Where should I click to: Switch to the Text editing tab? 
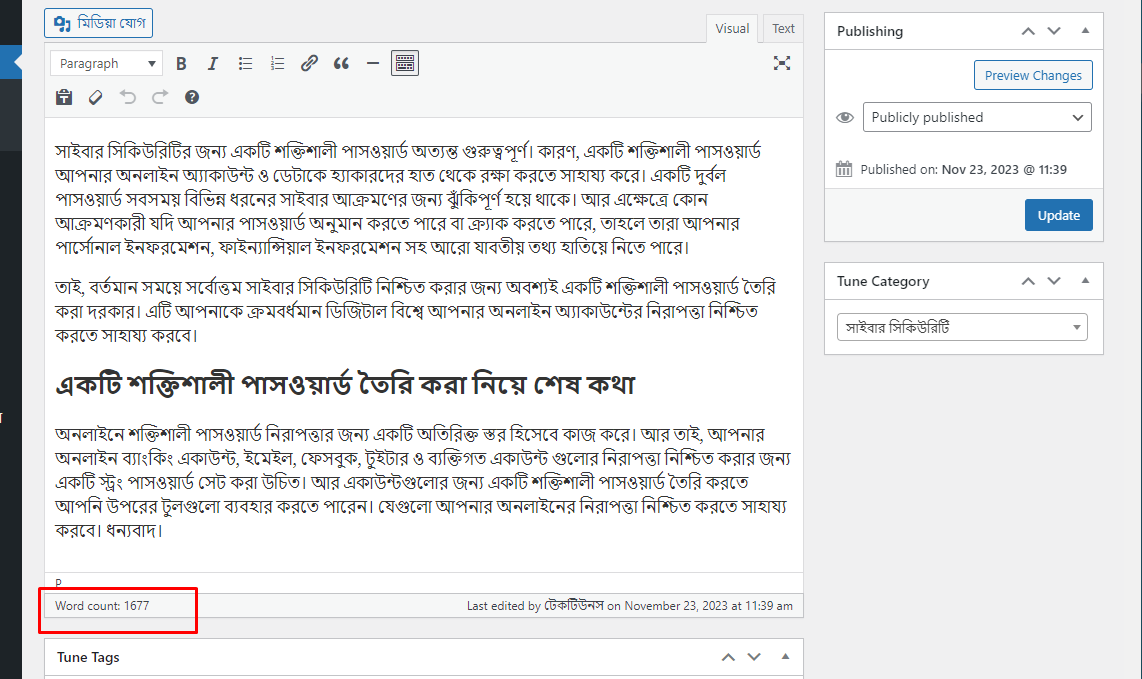click(x=783, y=29)
